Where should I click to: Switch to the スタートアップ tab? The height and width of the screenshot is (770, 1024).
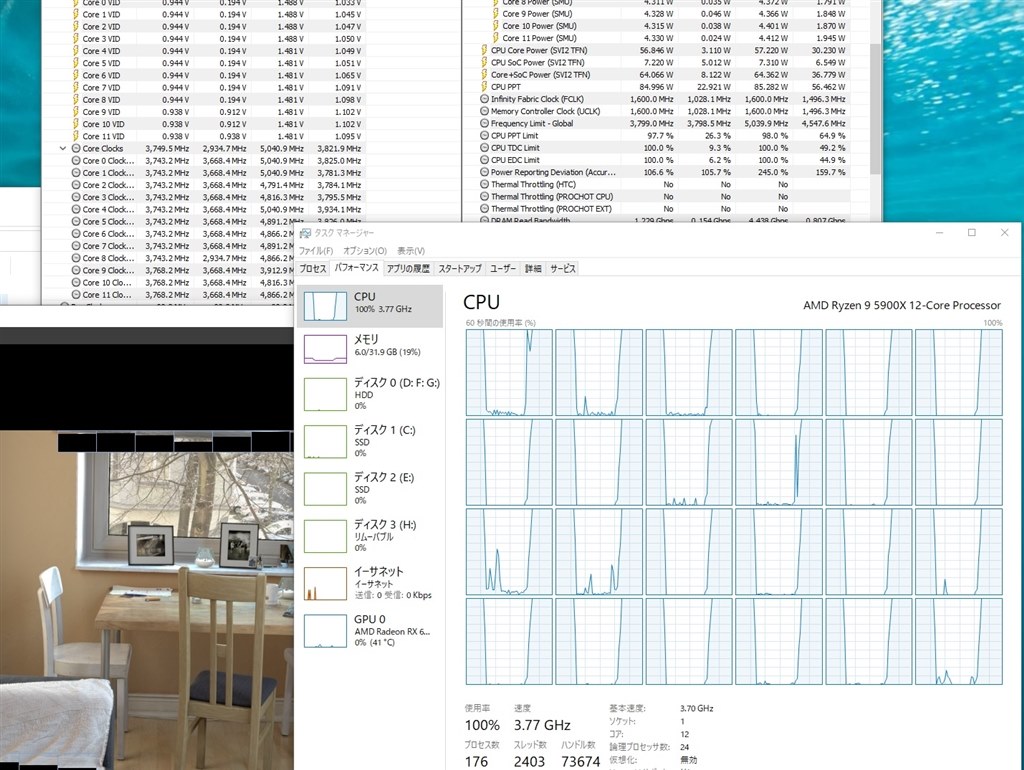tap(459, 268)
